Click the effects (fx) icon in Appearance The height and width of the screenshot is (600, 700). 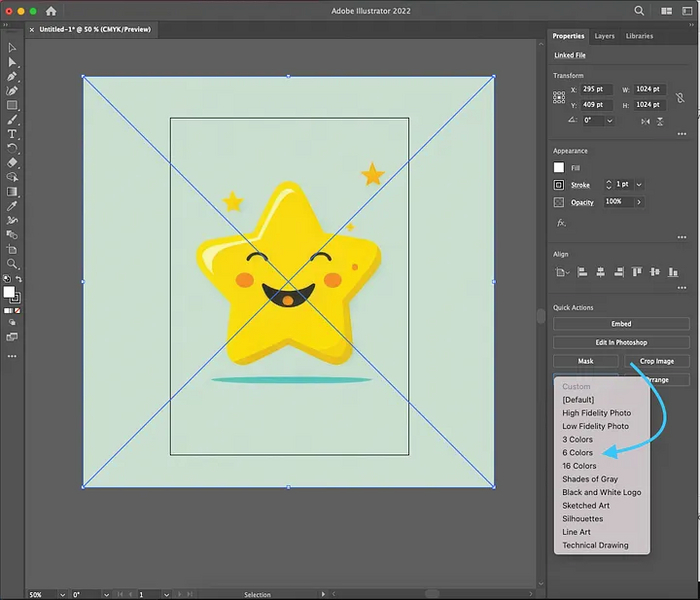click(x=561, y=223)
